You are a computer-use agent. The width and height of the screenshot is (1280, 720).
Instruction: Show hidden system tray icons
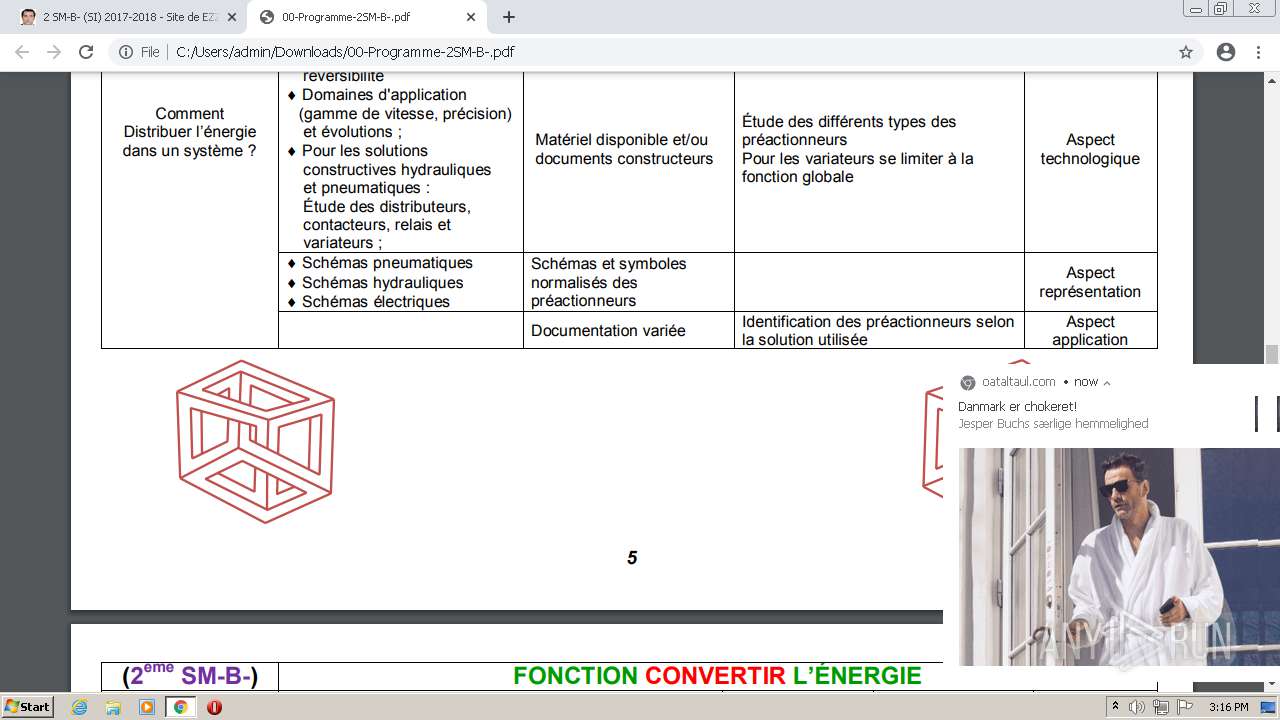[x=1115, y=707]
